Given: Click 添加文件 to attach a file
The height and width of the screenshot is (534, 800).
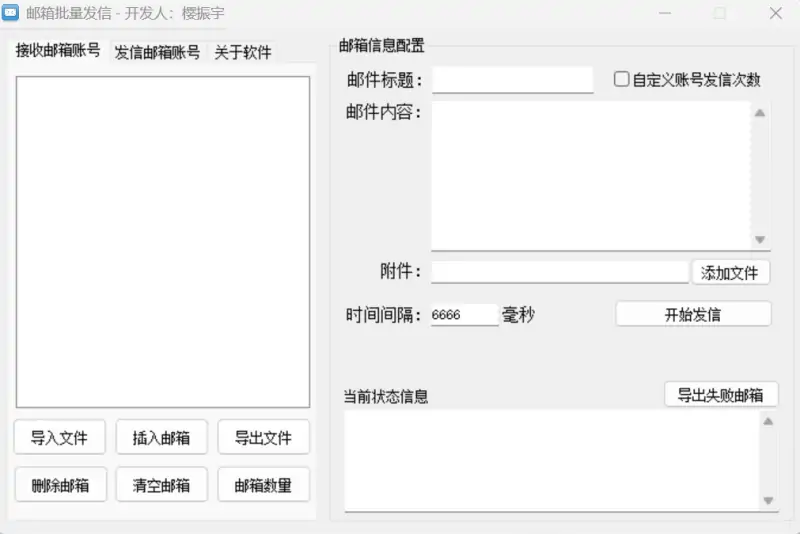Looking at the screenshot, I should tap(730, 272).
